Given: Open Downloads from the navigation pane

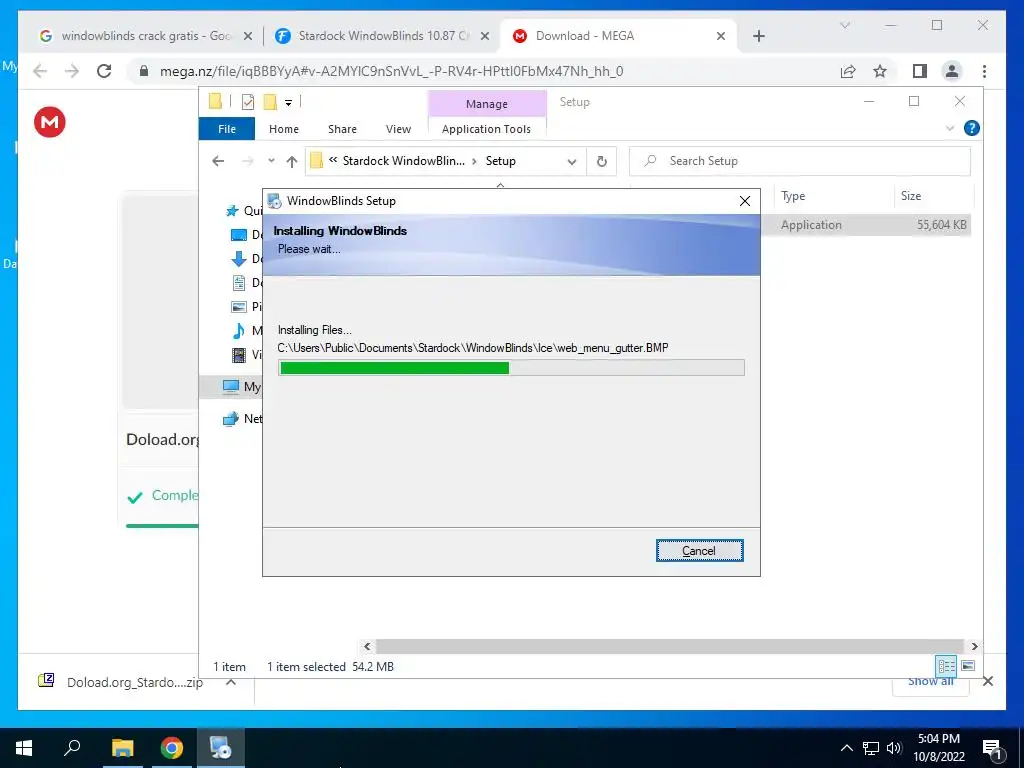Looking at the screenshot, I should coord(247,259).
